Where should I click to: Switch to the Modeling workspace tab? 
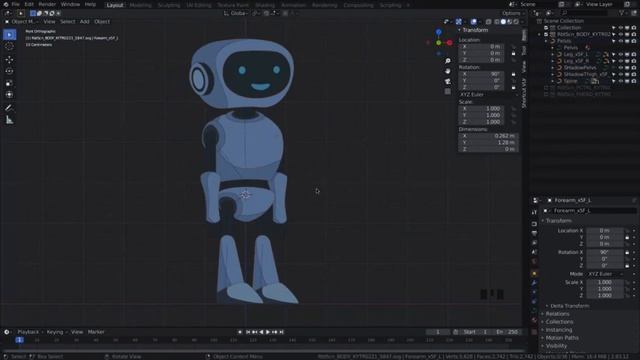pos(140,5)
